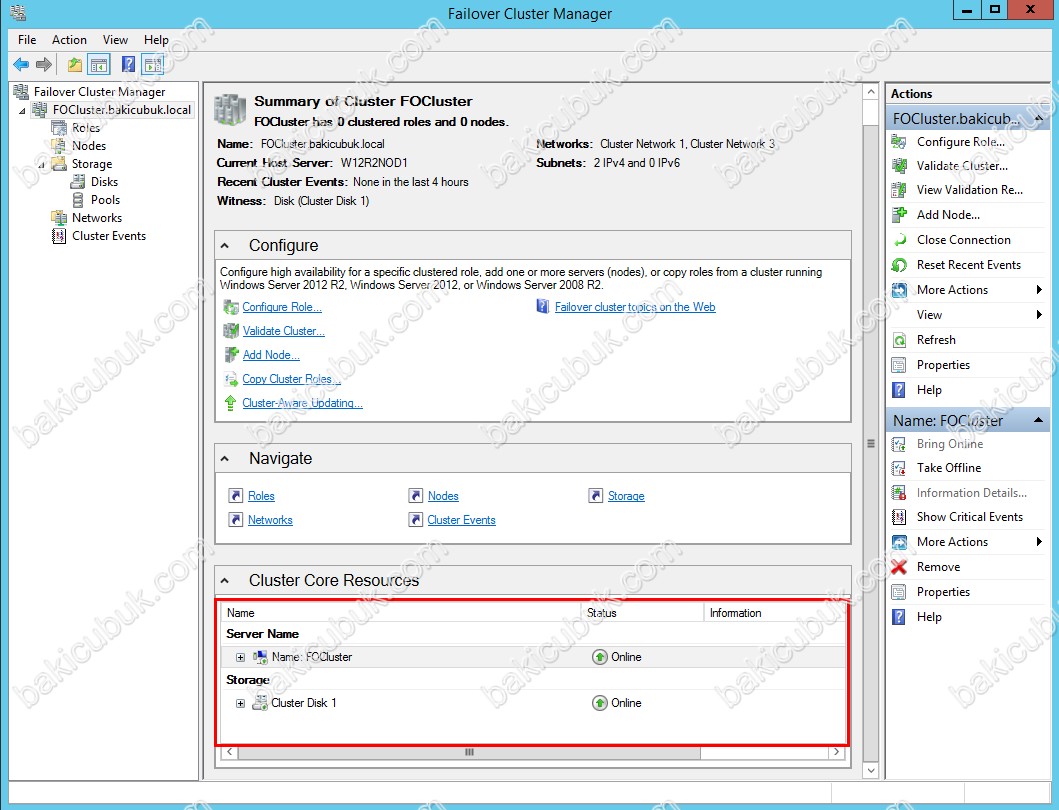This screenshot has height=810, width=1059.
Task: Click the Information Details icon
Action: (899, 492)
